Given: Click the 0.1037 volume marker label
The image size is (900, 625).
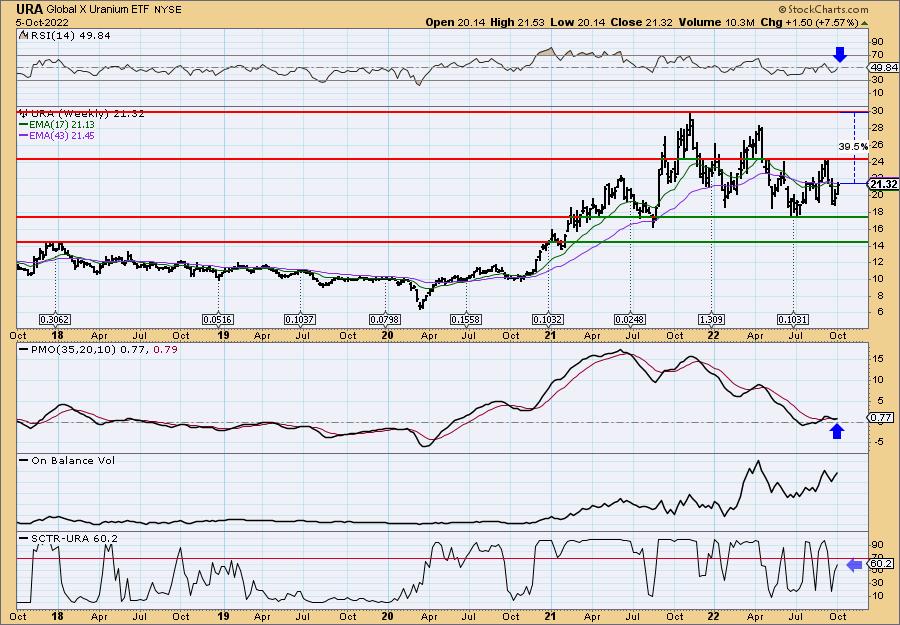Looking at the screenshot, I should point(300,319).
